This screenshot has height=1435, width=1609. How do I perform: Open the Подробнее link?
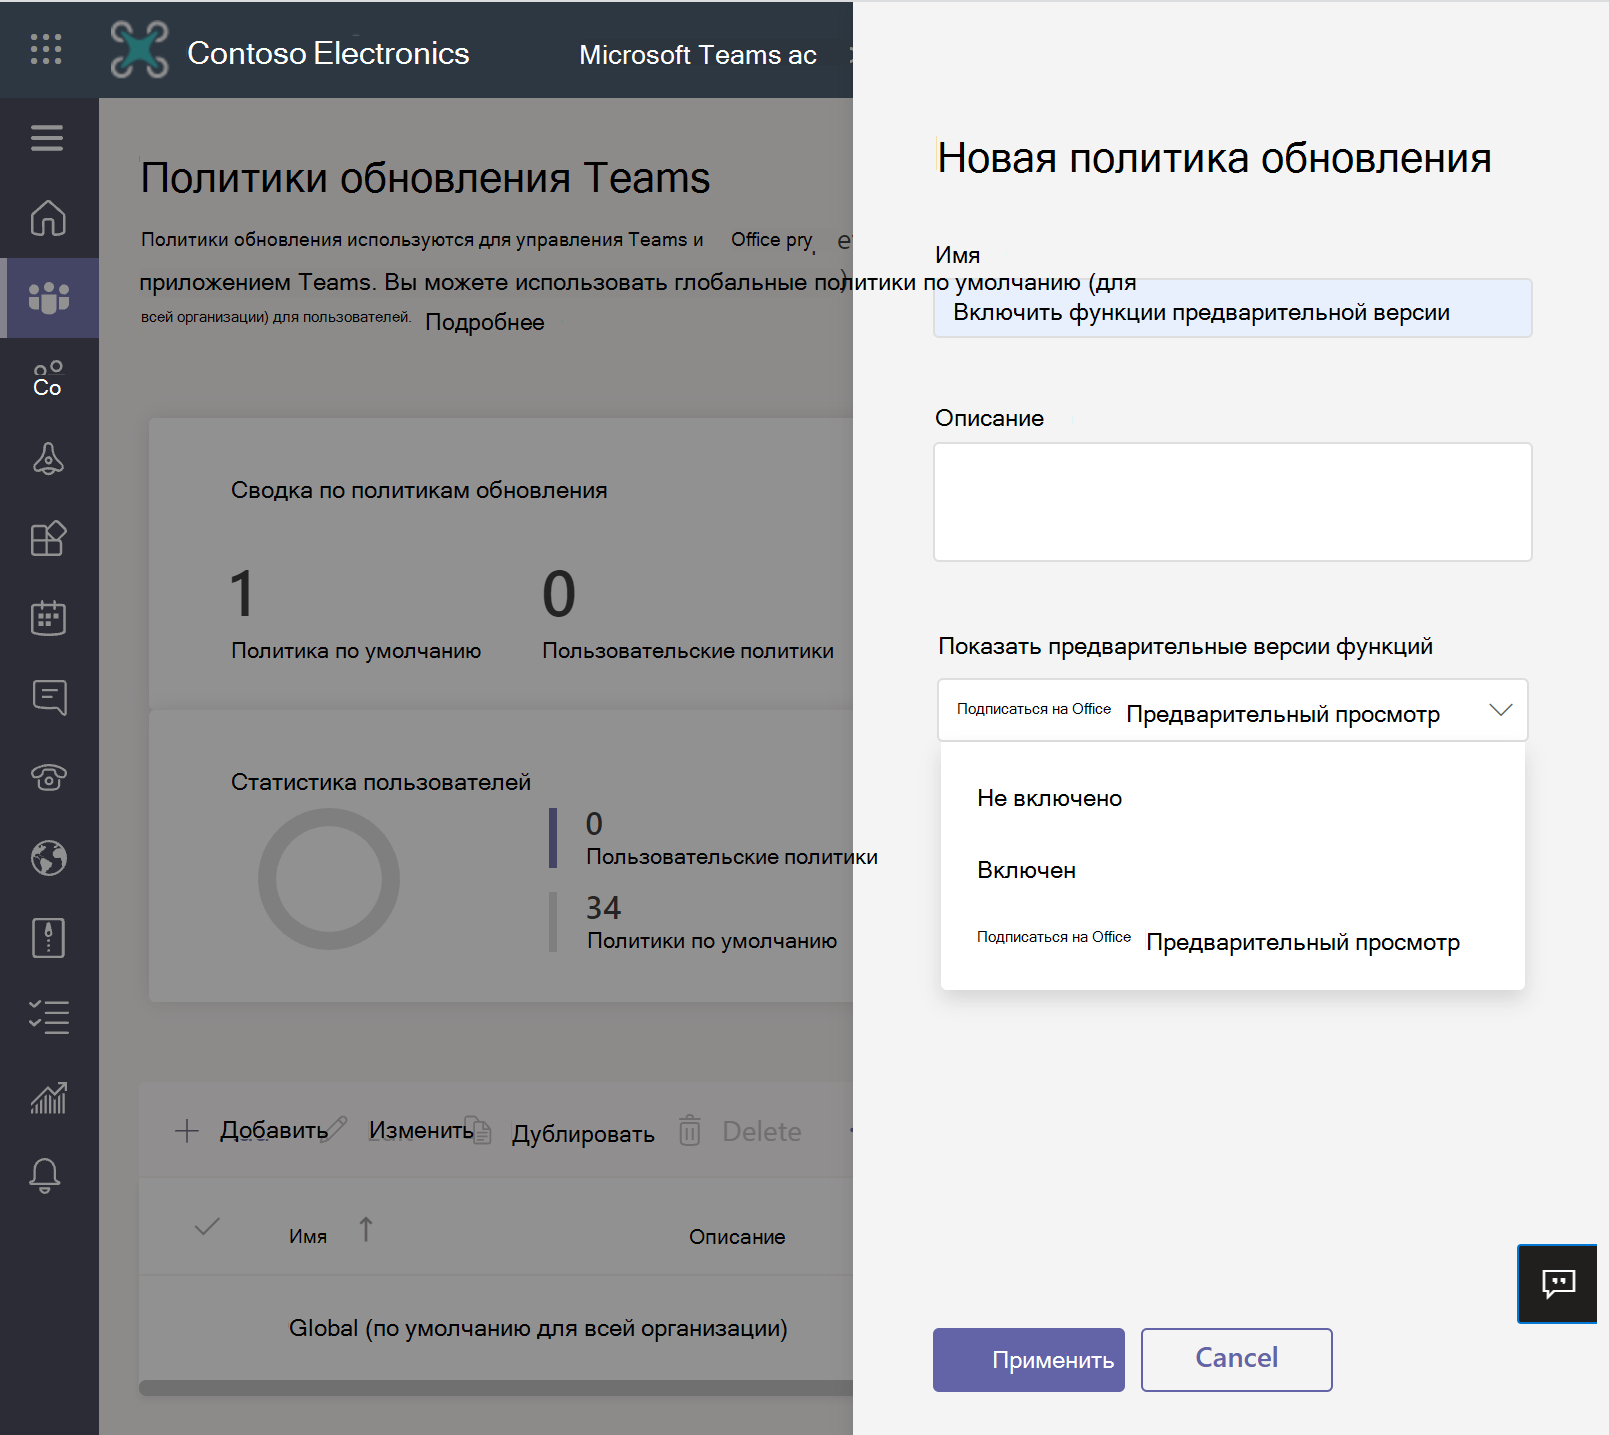tap(485, 322)
